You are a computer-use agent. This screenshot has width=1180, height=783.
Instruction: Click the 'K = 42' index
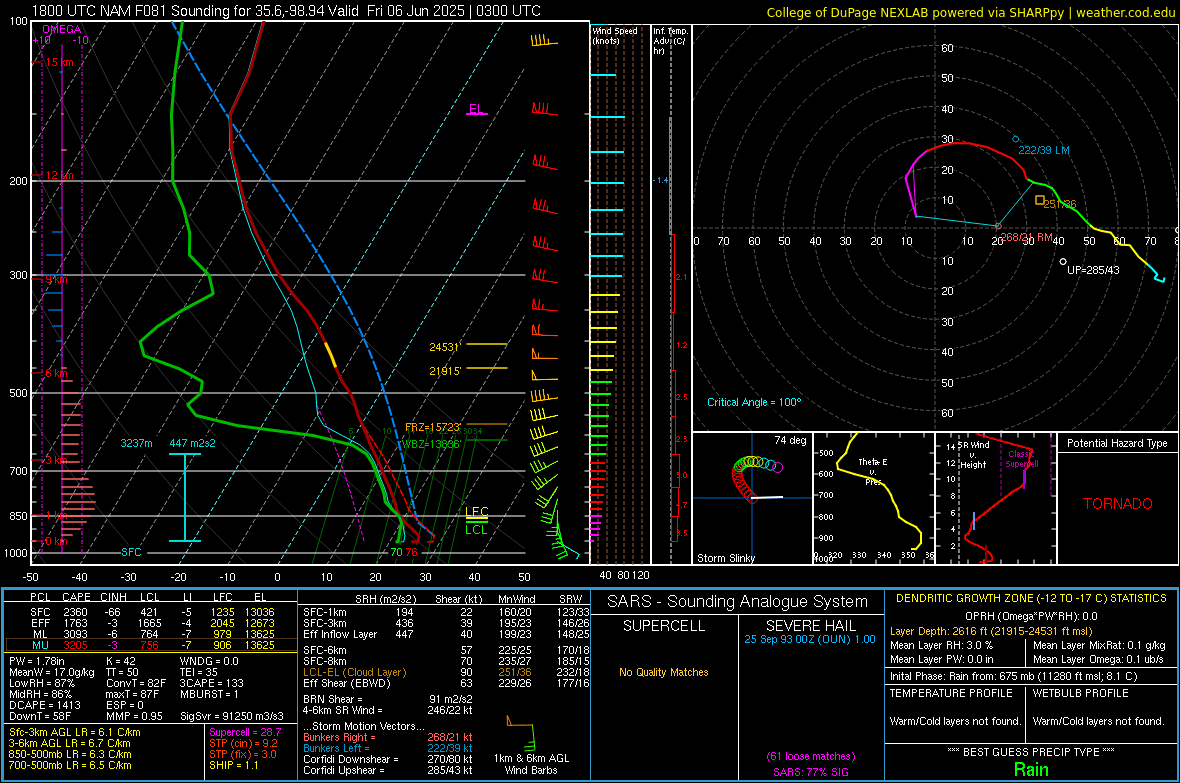[x=120, y=661]
